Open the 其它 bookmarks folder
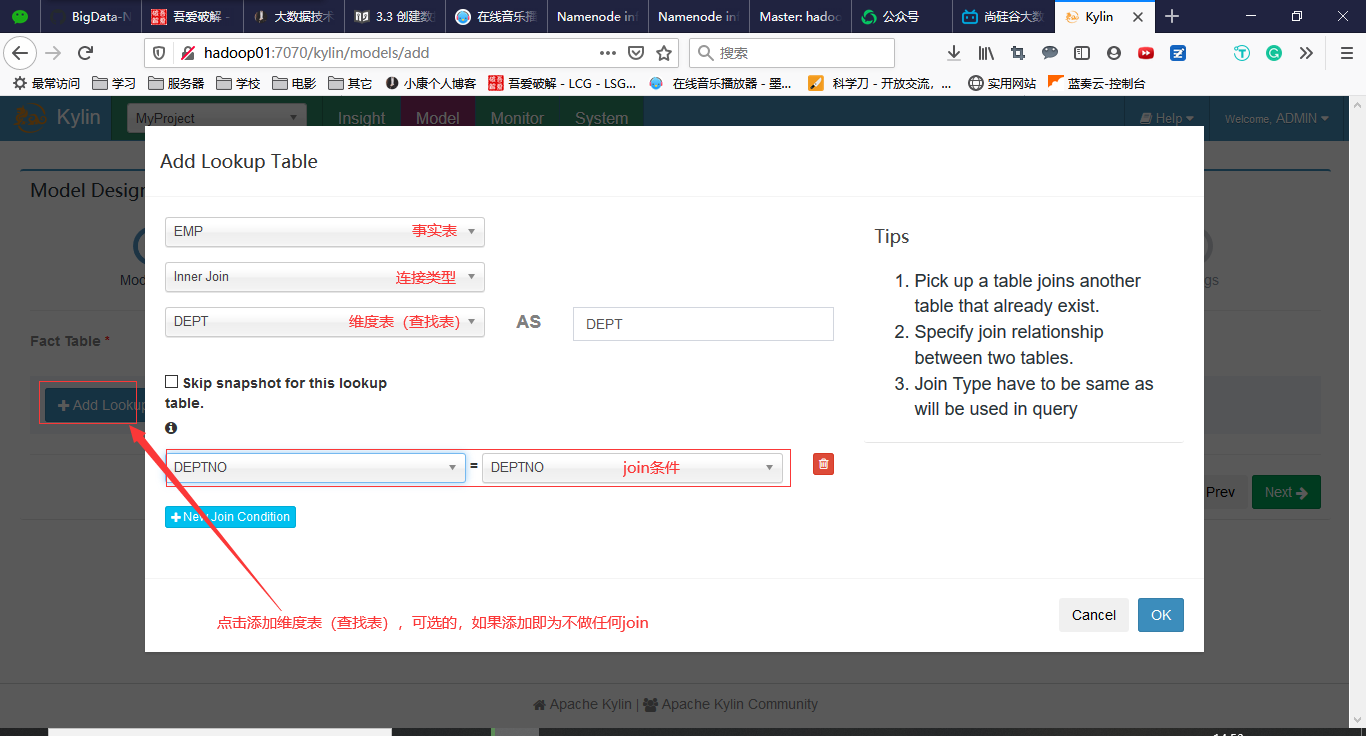Image resolution: width=1366 pixels, height=736 pixels. (350, 83)
